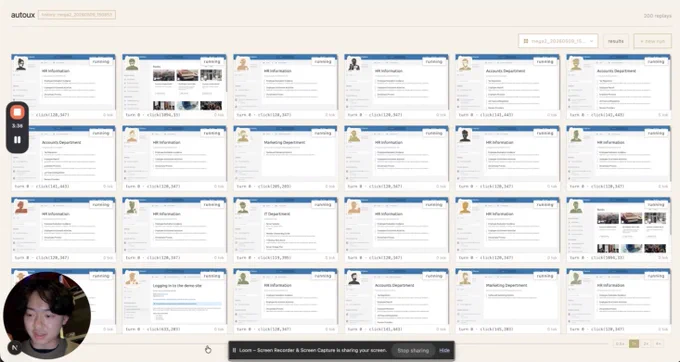
Task: Select the highlighted 1x speed button
Action: (x=634, y=344)
